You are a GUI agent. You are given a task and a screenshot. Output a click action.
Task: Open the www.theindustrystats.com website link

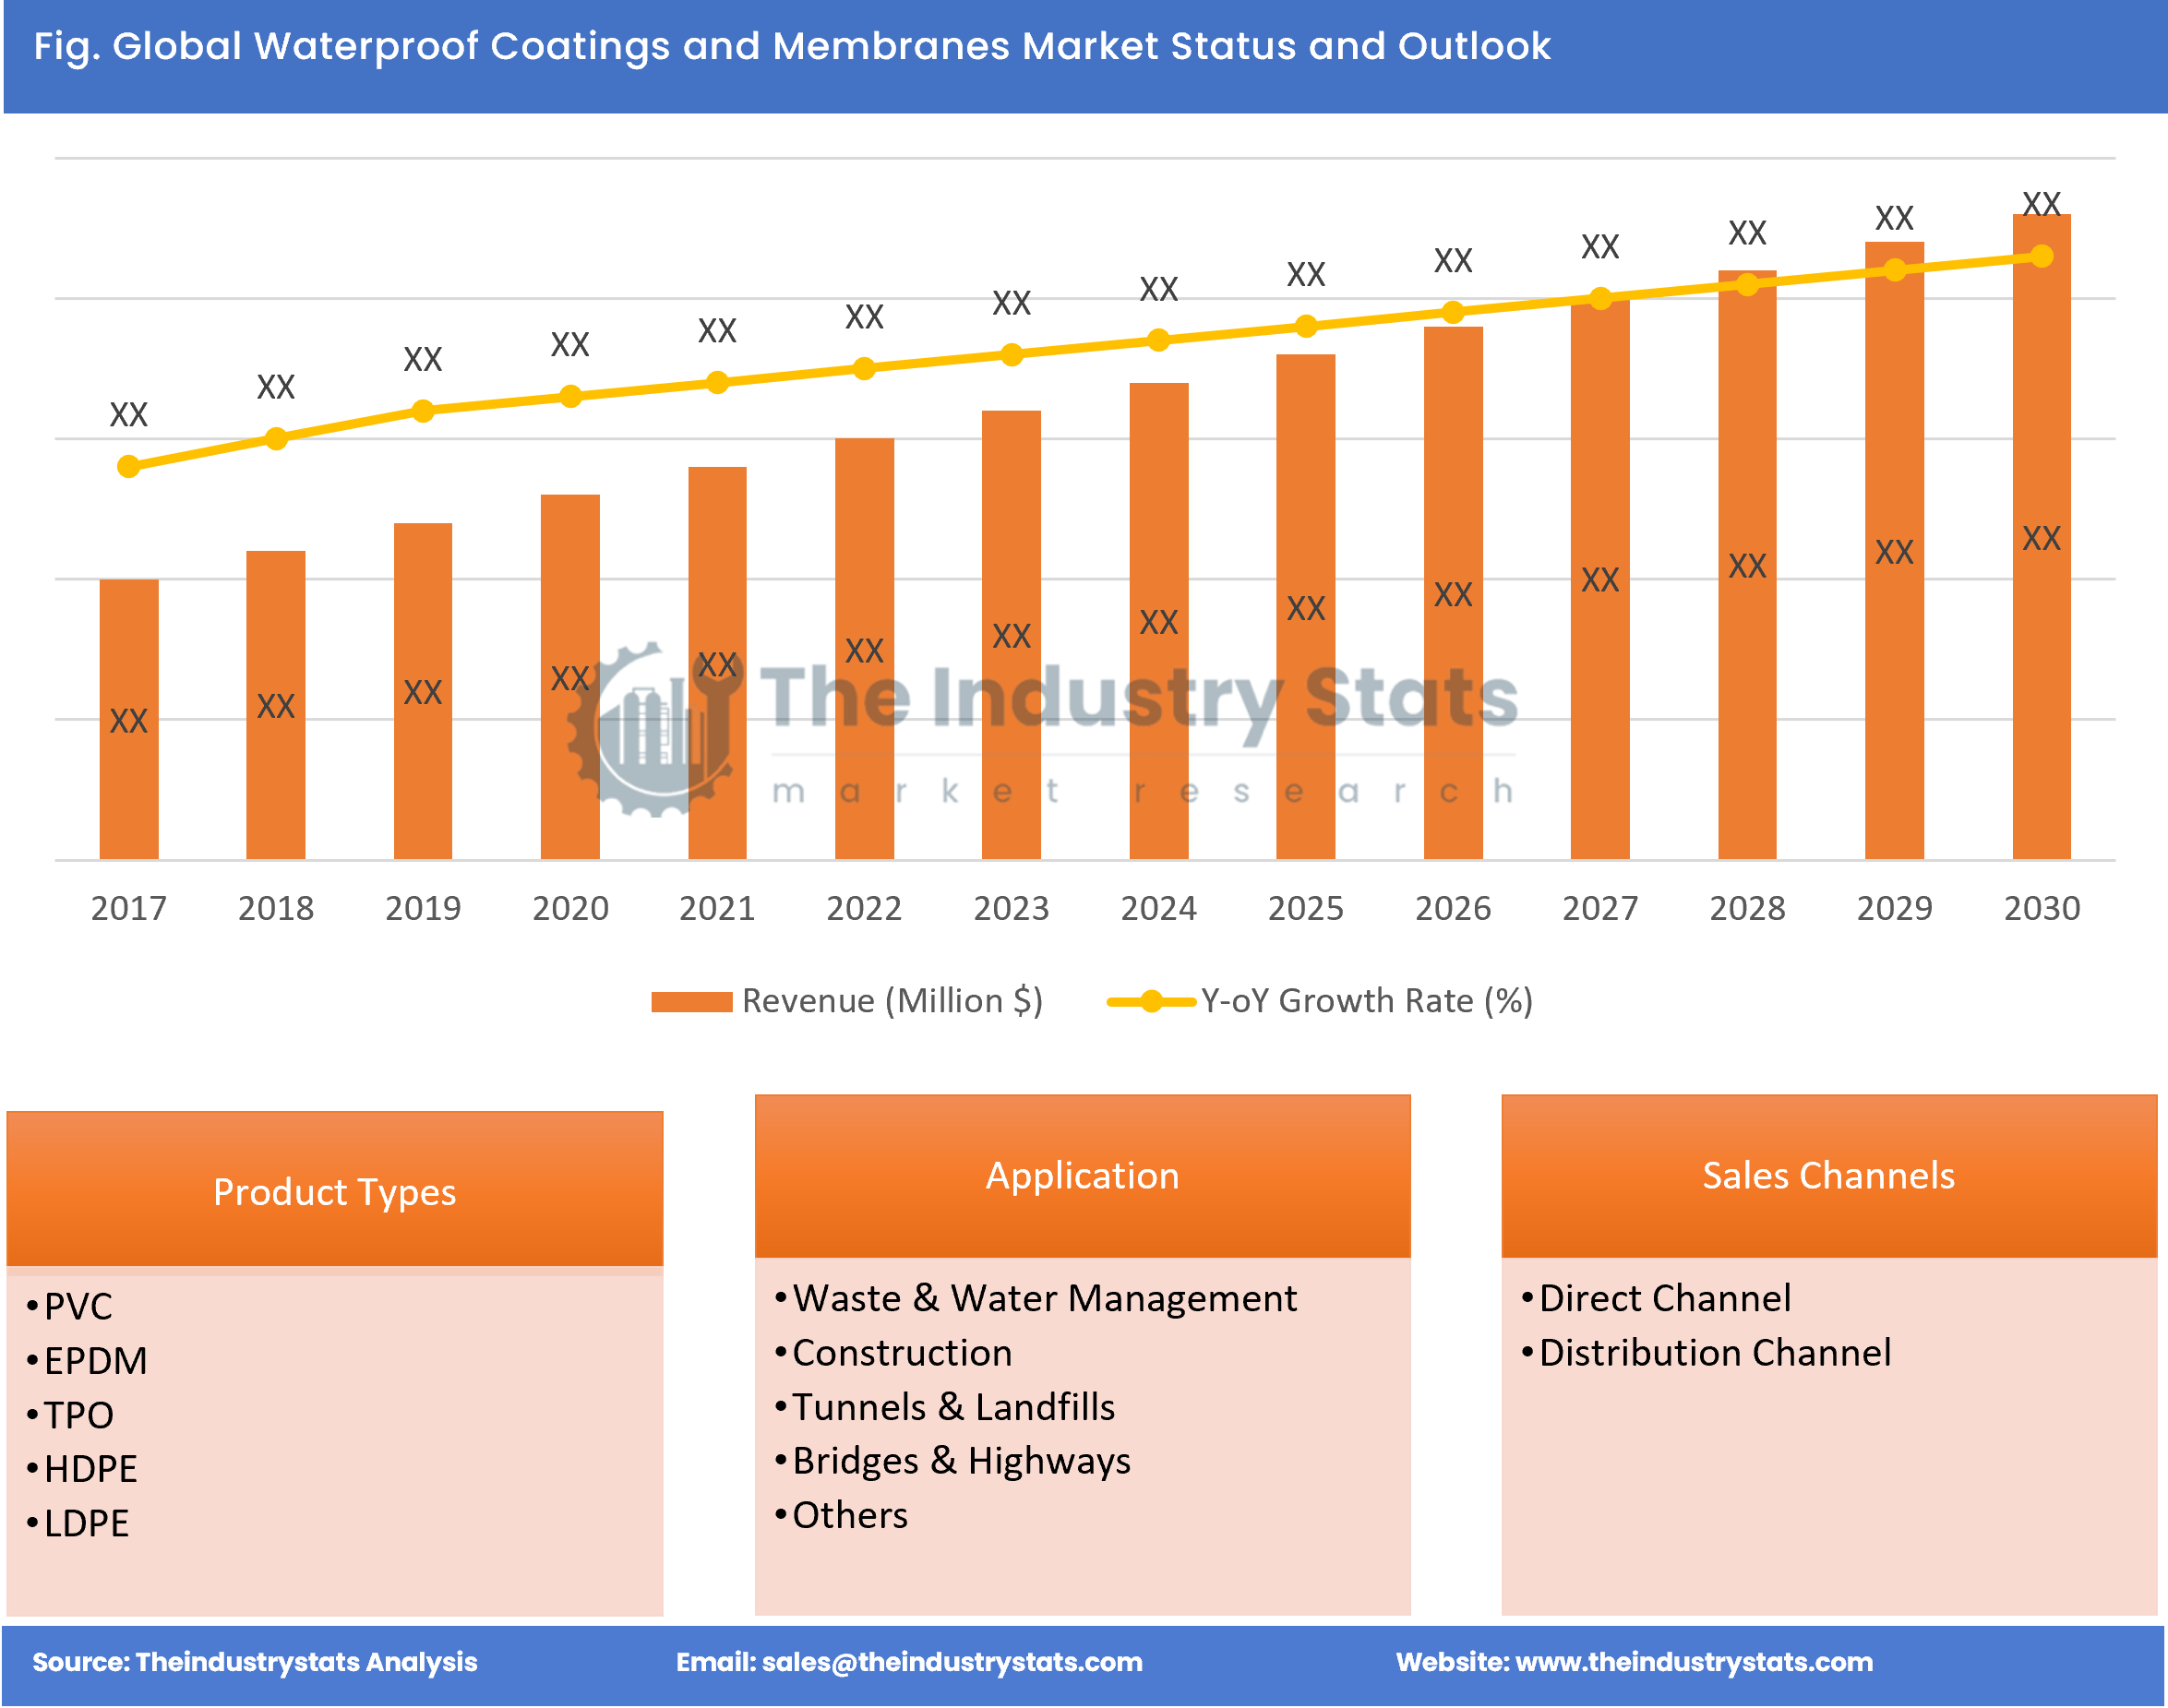[x=1694, y=1662]
